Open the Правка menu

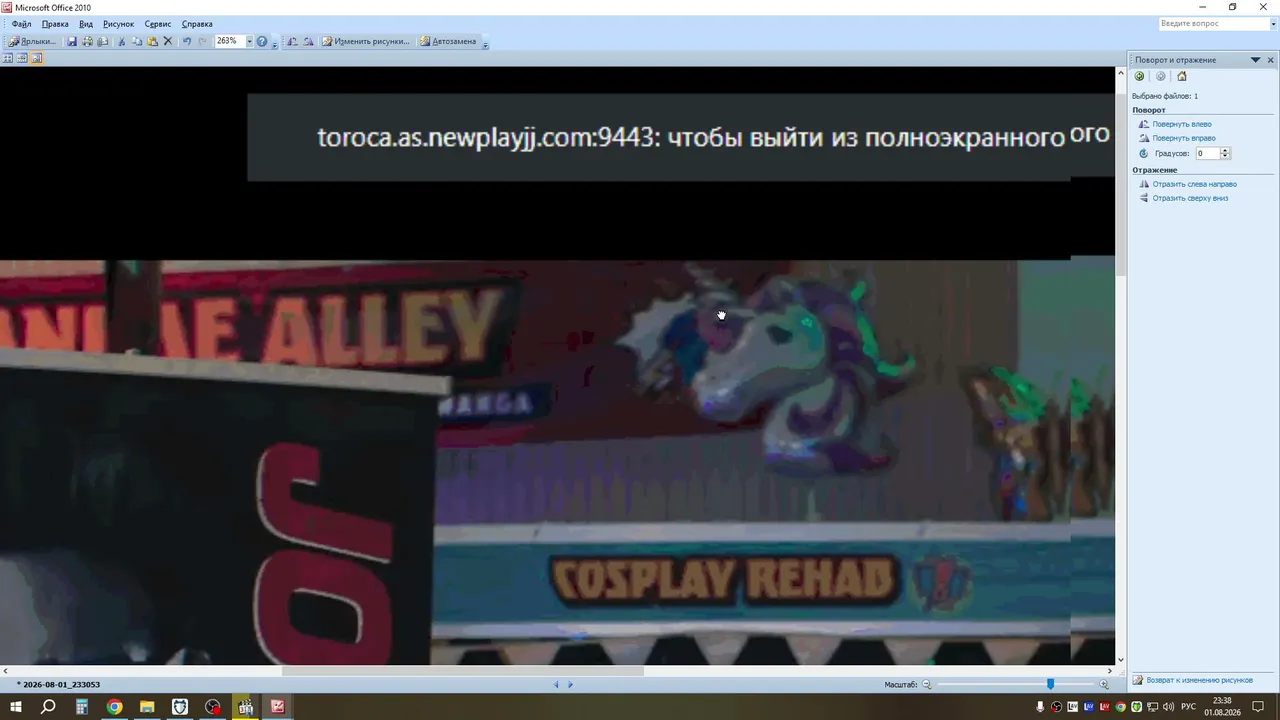tap(55, 24)
